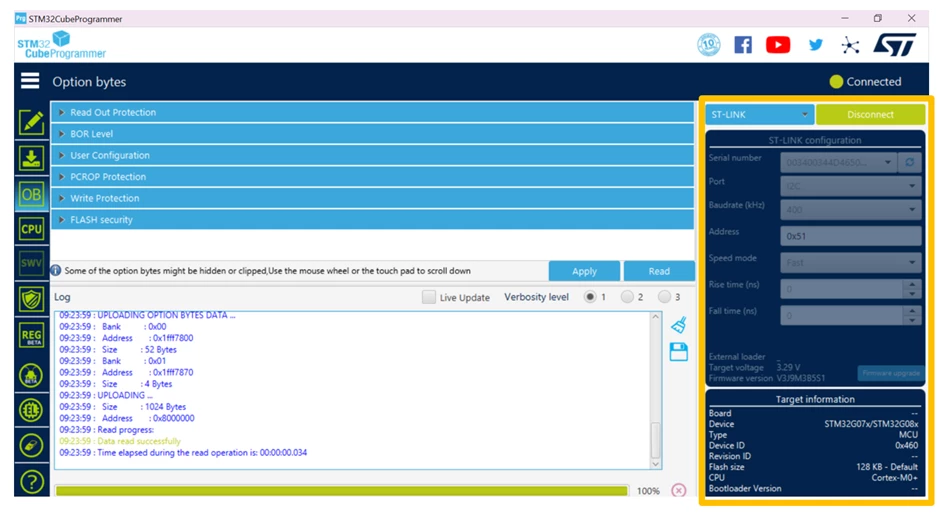Refresh the ST-LINK serial number list
The image size is (940, 513).
pyautogui.click(x=909, y=162)
